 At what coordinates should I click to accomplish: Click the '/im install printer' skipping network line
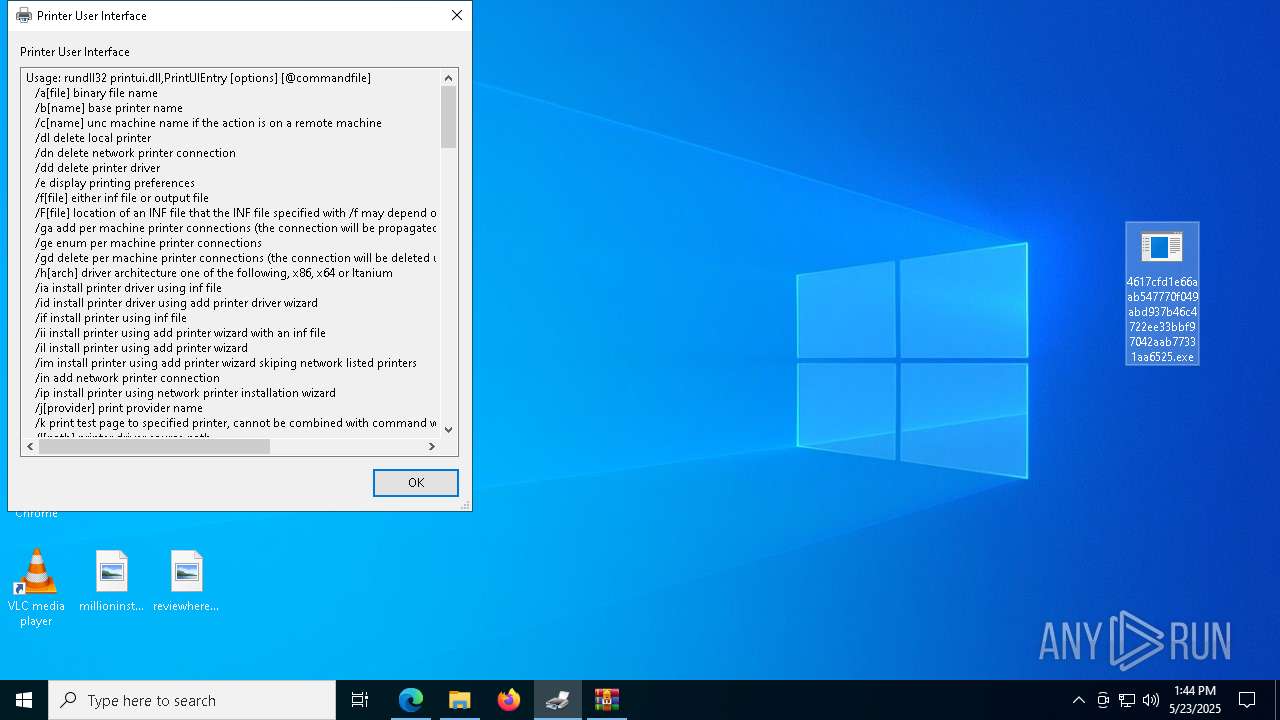(x=226, y=363)
